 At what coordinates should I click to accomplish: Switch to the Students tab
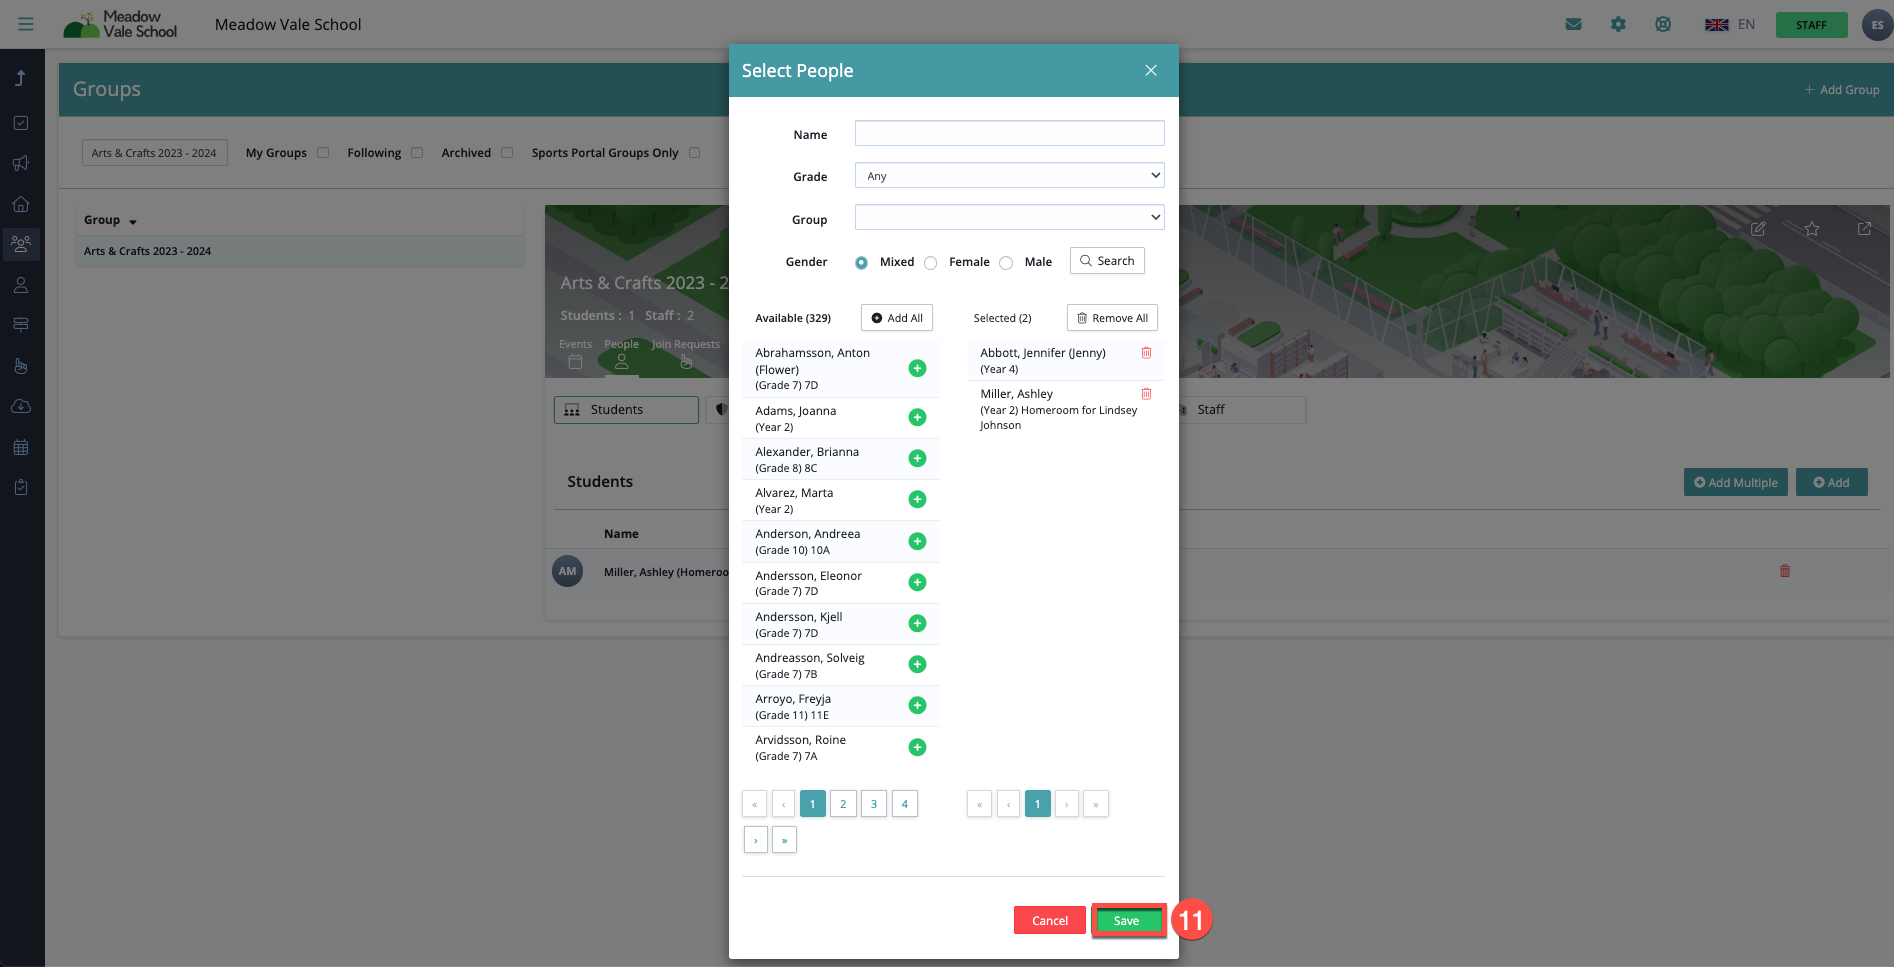coord(626,410)
